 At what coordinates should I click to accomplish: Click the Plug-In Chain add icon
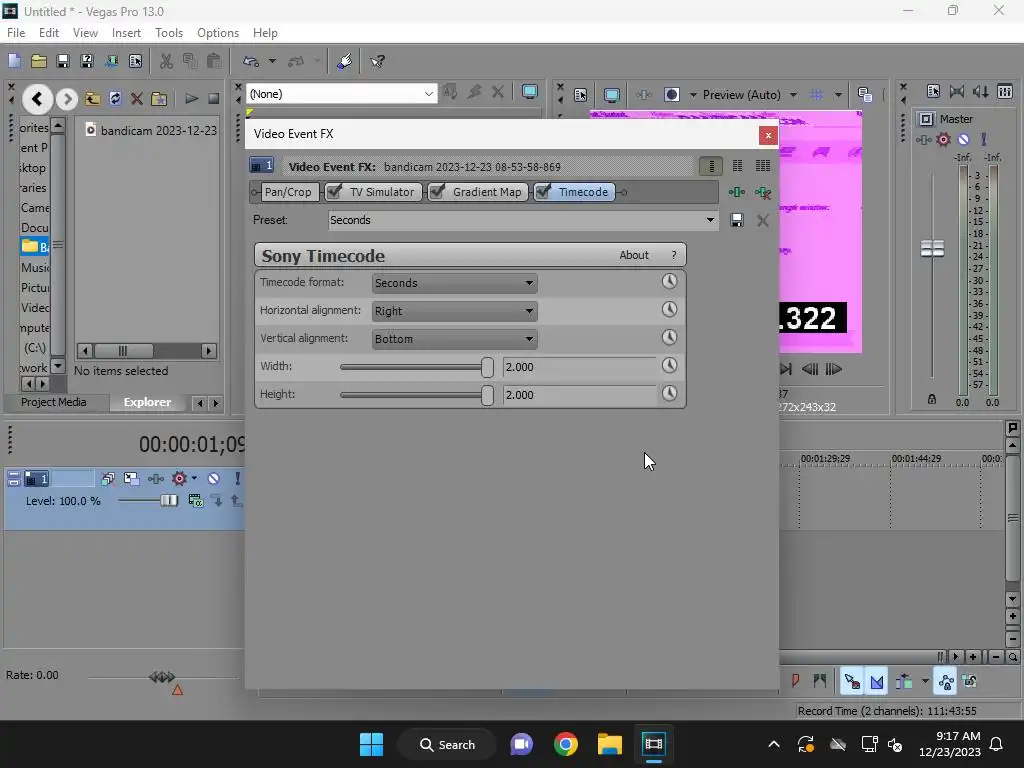tap(737, 192)
